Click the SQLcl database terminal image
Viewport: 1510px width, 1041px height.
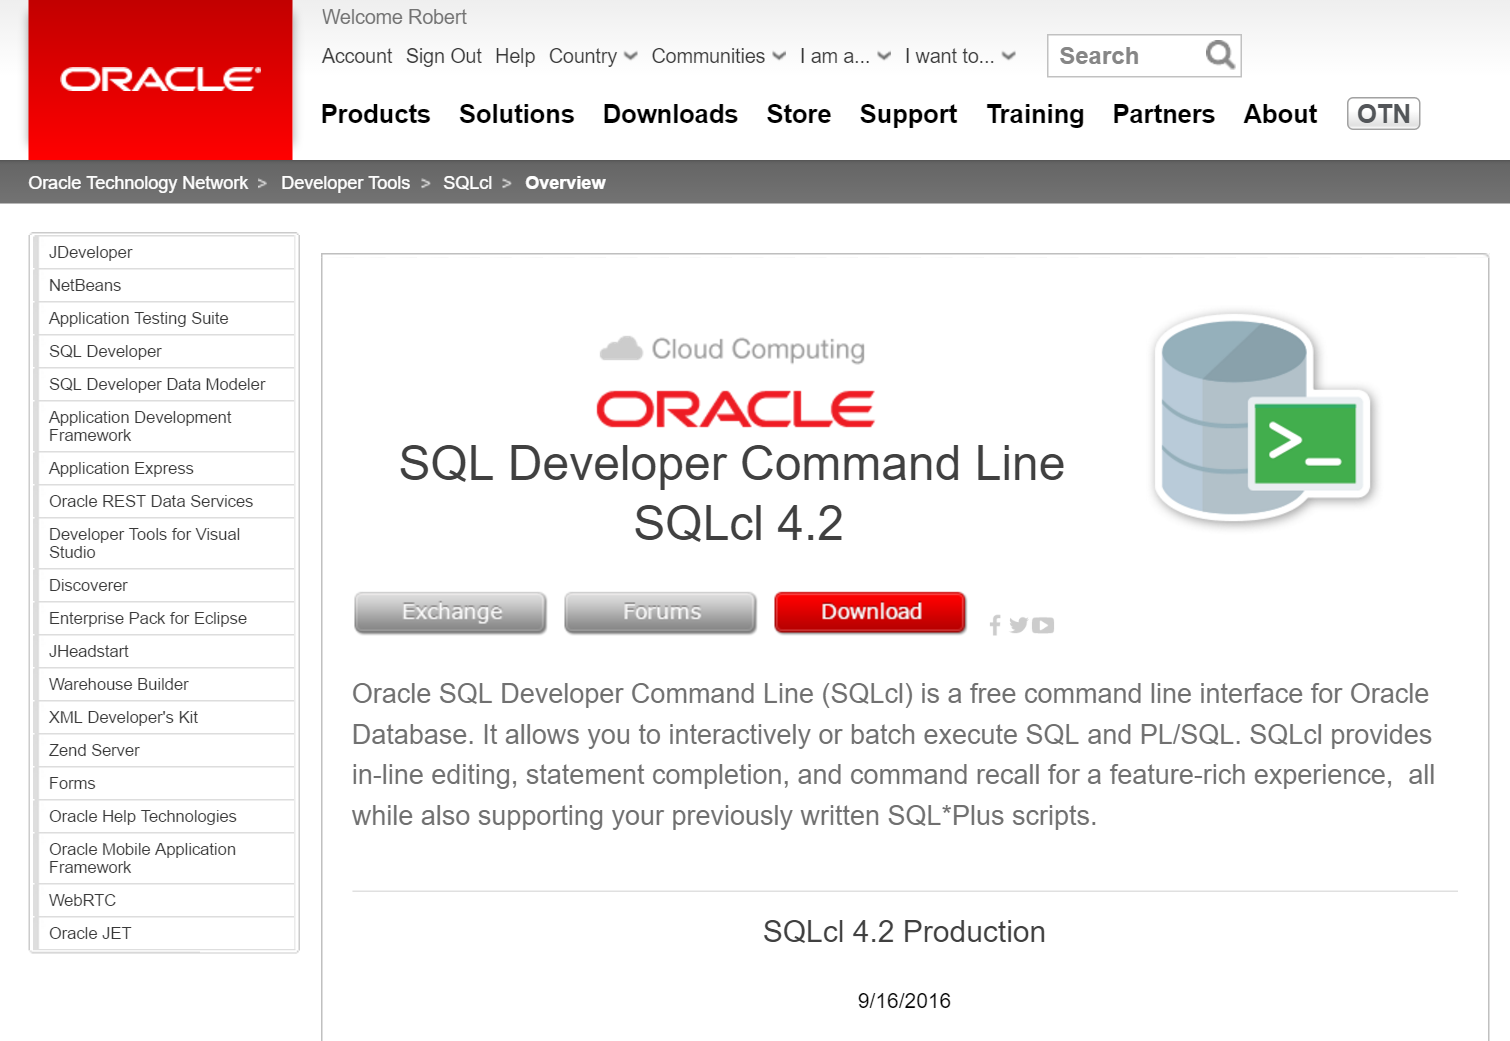pos(1262,418)
